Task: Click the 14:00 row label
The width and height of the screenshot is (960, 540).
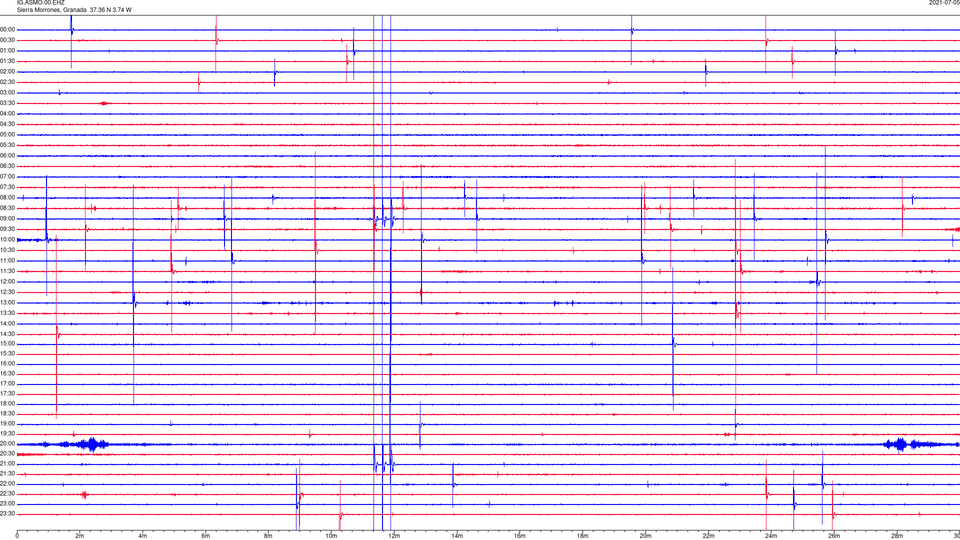Action: [8, 323]
